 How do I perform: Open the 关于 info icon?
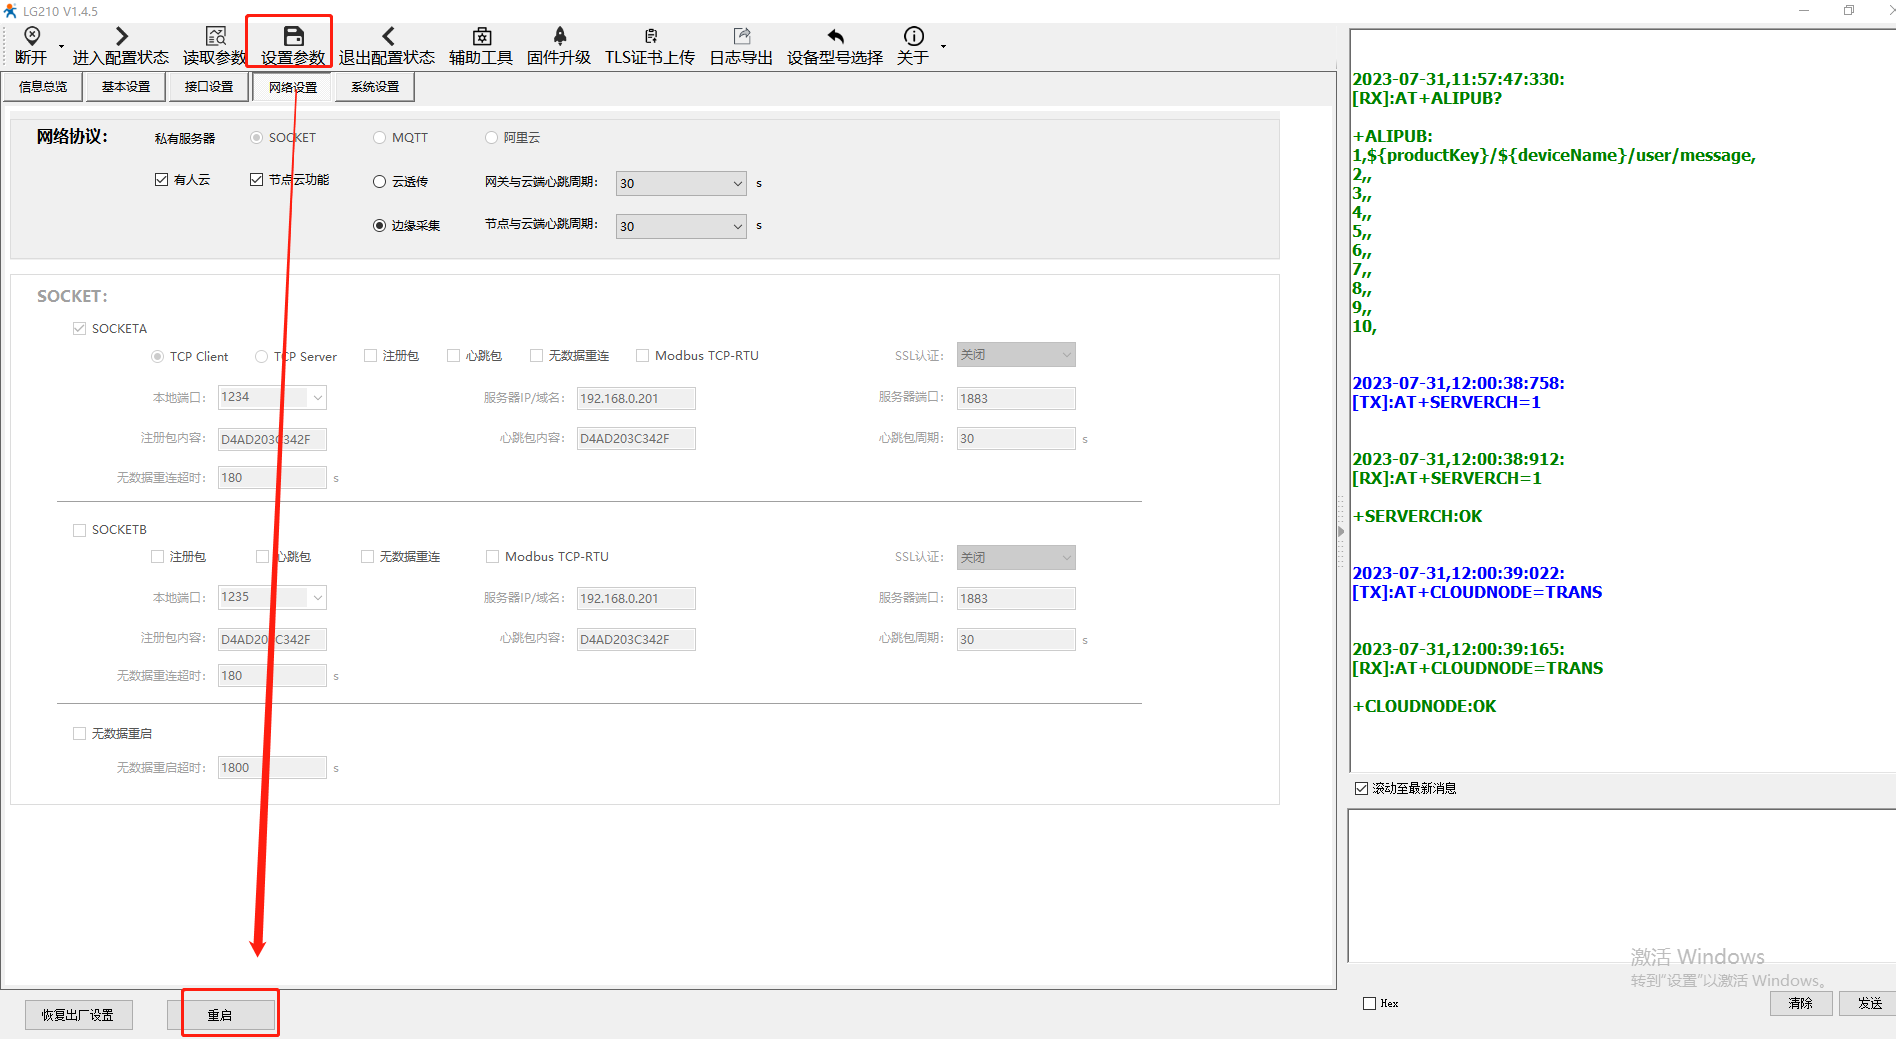click(x=913, y=36)
